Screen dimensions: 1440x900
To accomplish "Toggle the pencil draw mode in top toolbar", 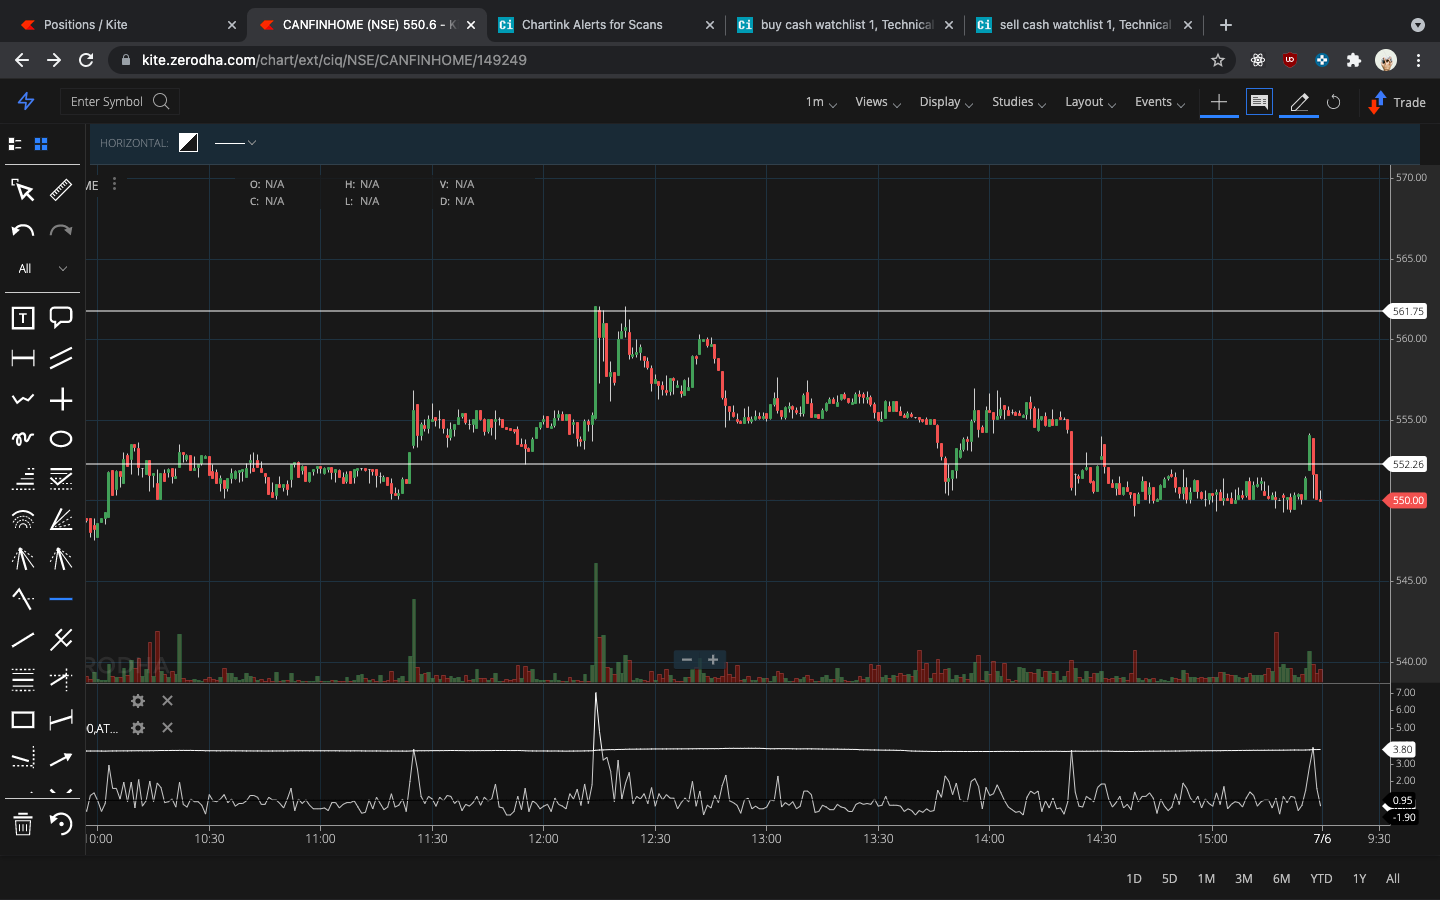I will point(1298,102).
